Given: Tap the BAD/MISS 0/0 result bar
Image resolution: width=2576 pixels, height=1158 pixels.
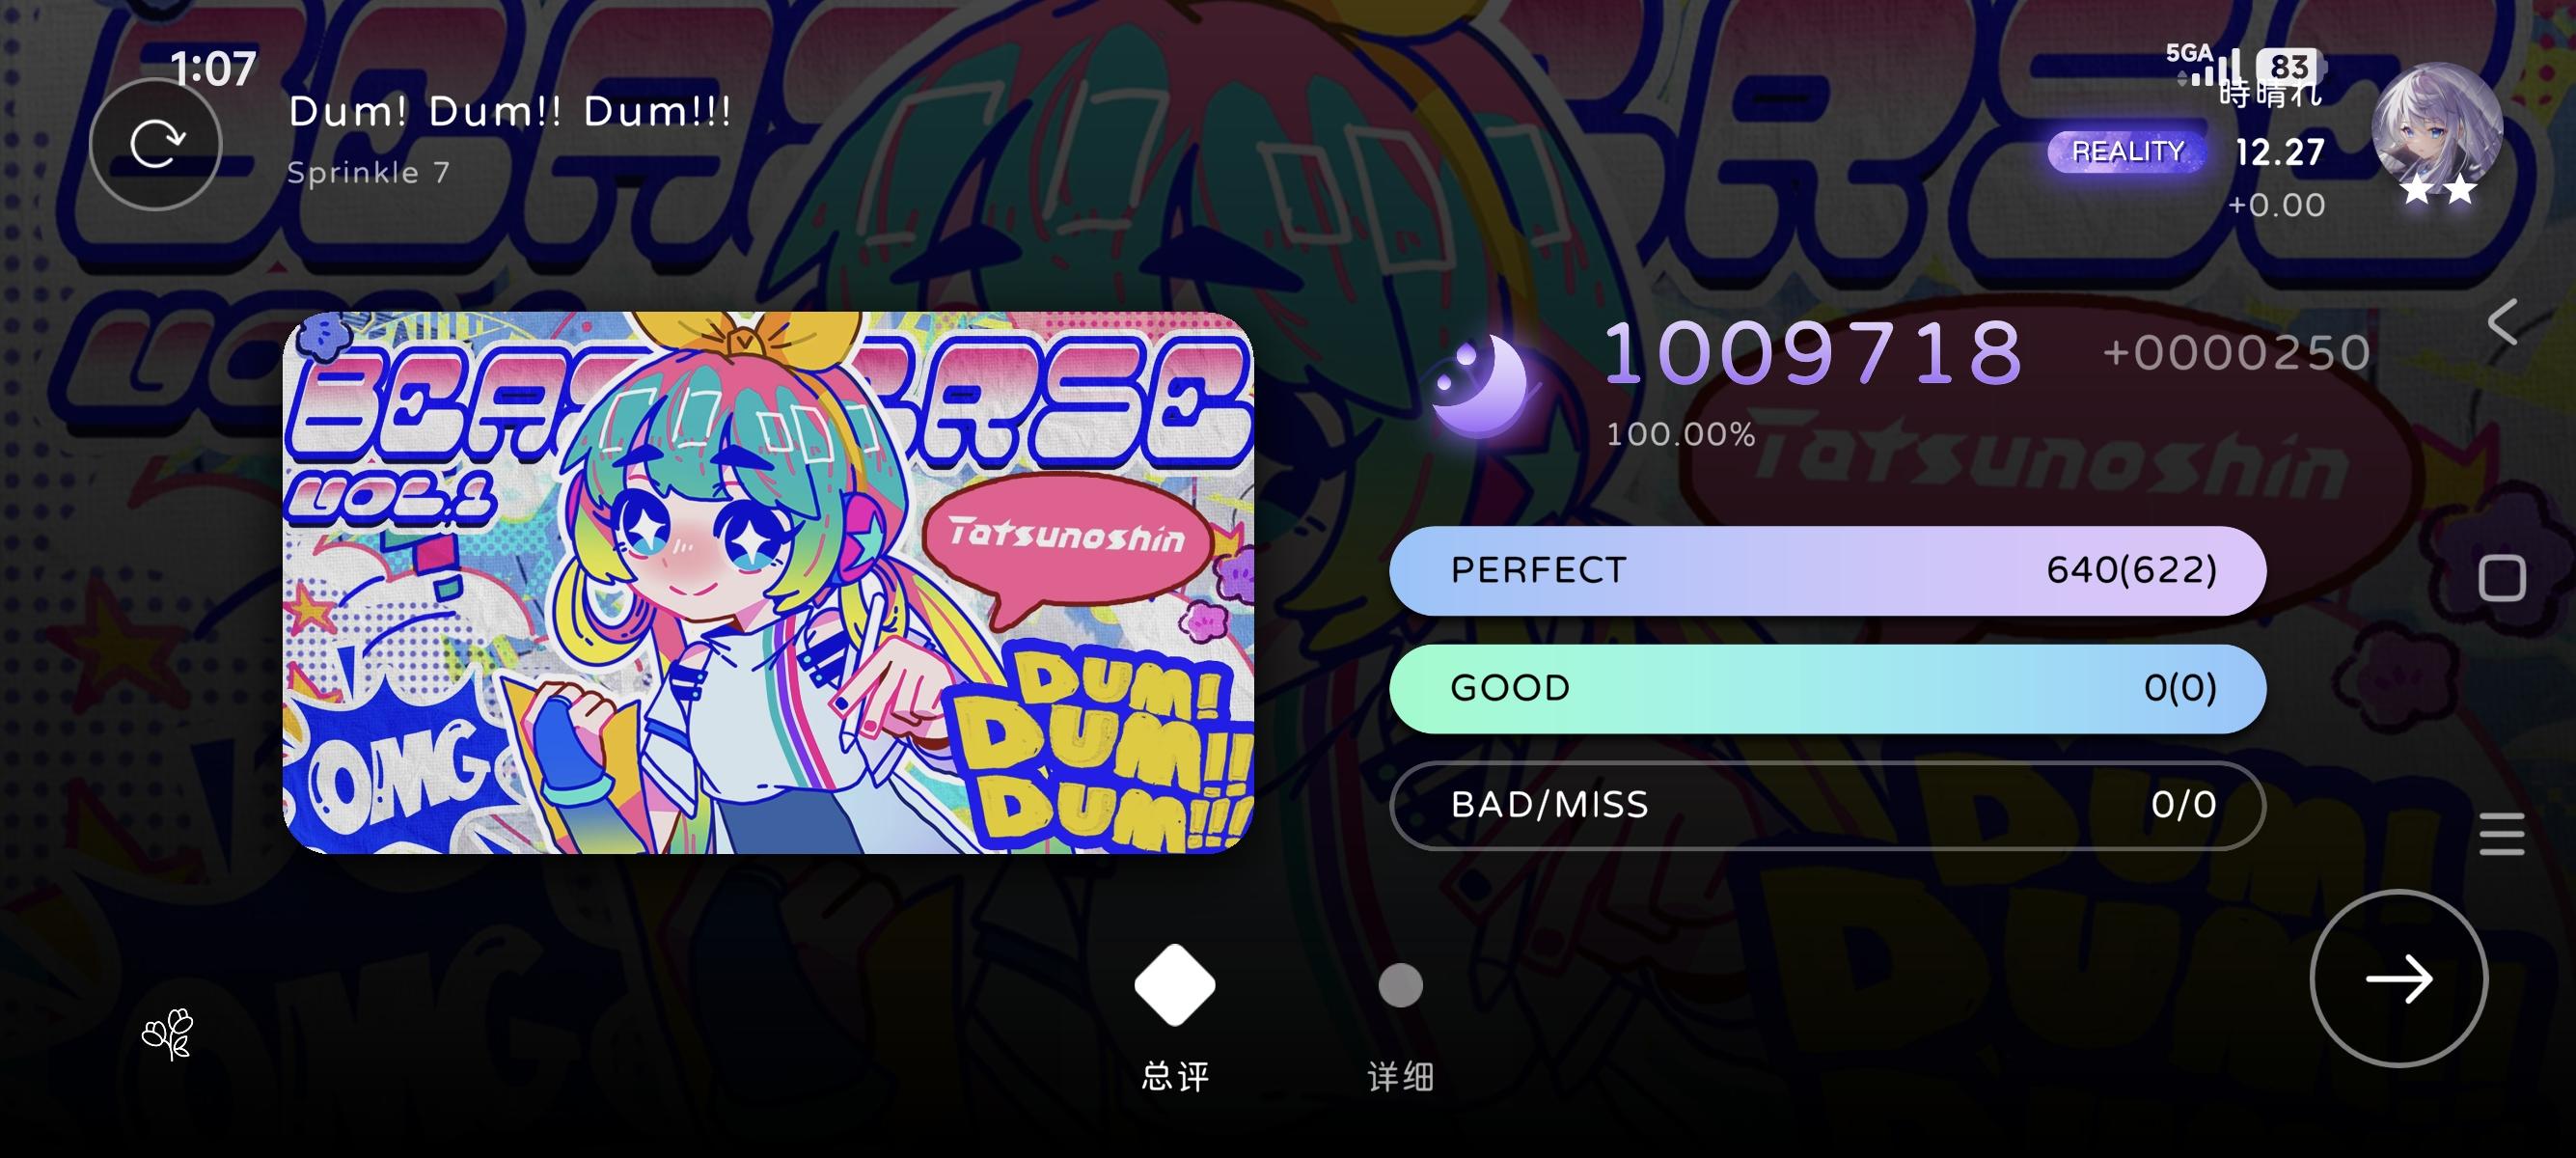Looking at the screenshot, I should point(1827,805).
